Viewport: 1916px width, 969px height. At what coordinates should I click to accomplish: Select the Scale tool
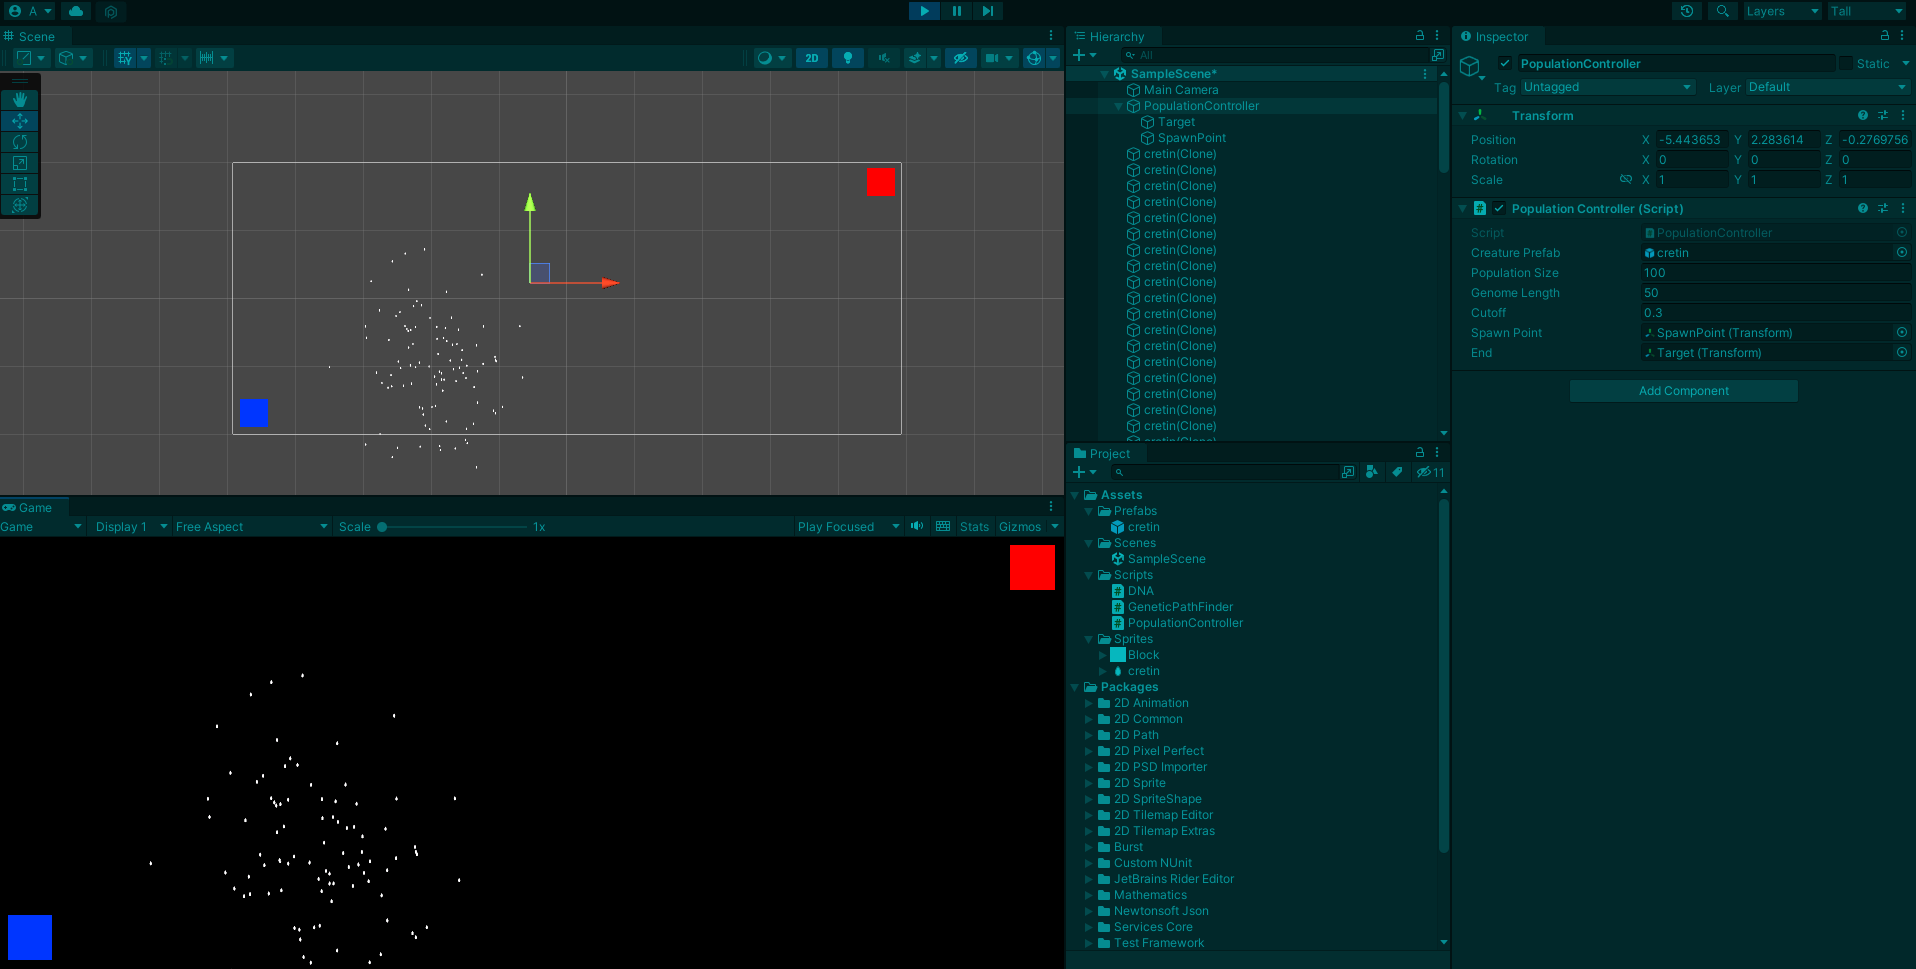tap(20, 163)
